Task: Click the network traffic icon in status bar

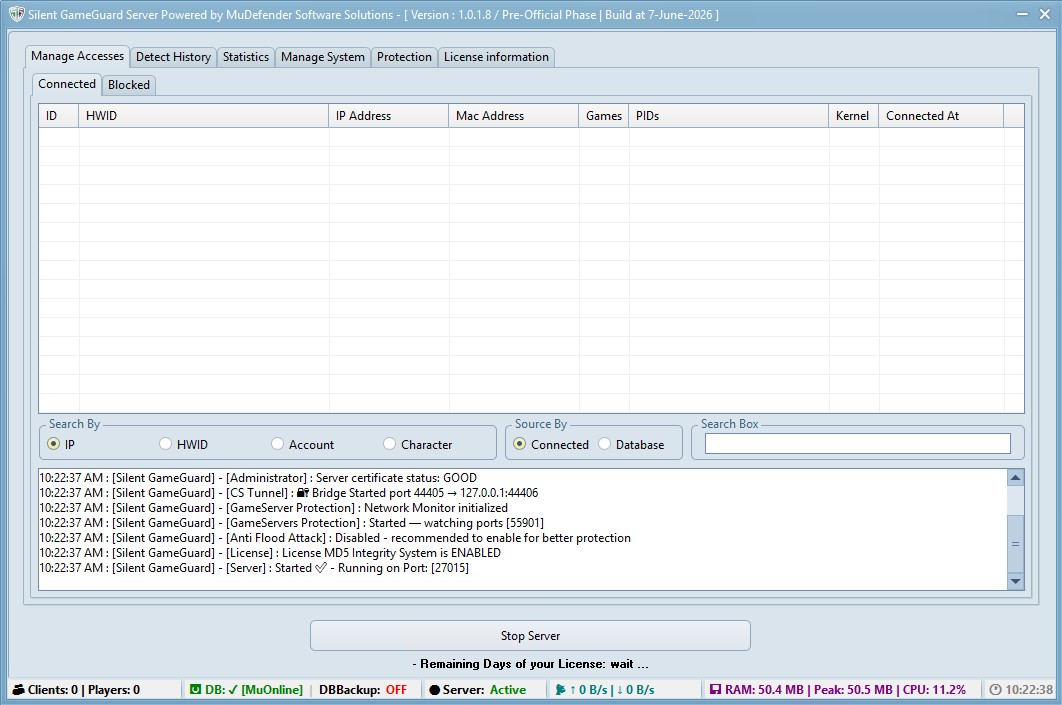Action: click(560, 689)
